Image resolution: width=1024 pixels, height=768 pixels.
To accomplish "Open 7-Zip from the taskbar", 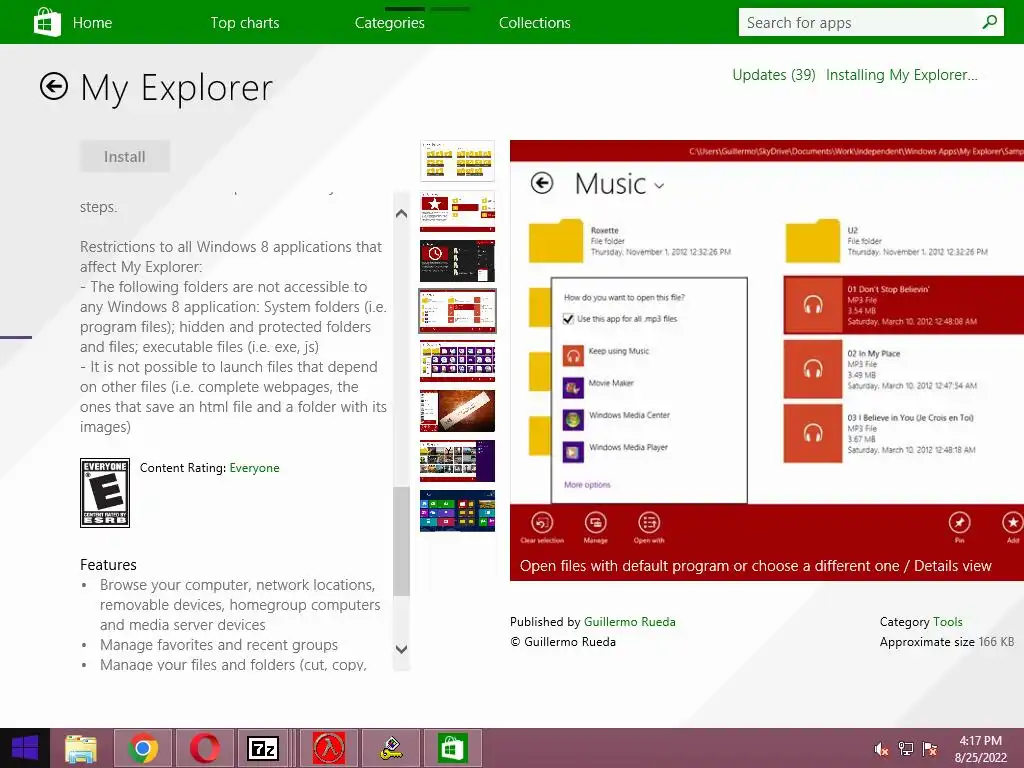I will (x=263, y=748).
